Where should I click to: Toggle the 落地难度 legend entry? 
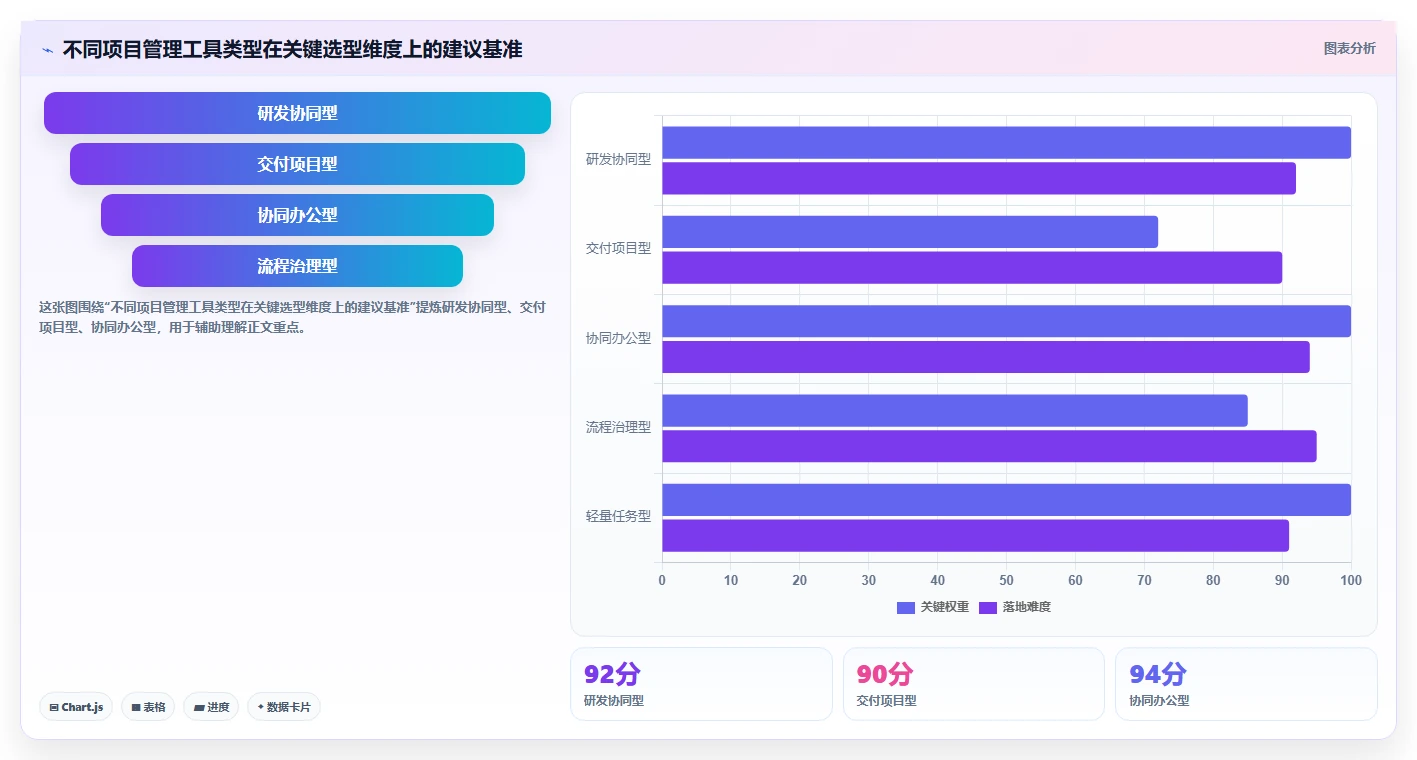point(1015,607)
